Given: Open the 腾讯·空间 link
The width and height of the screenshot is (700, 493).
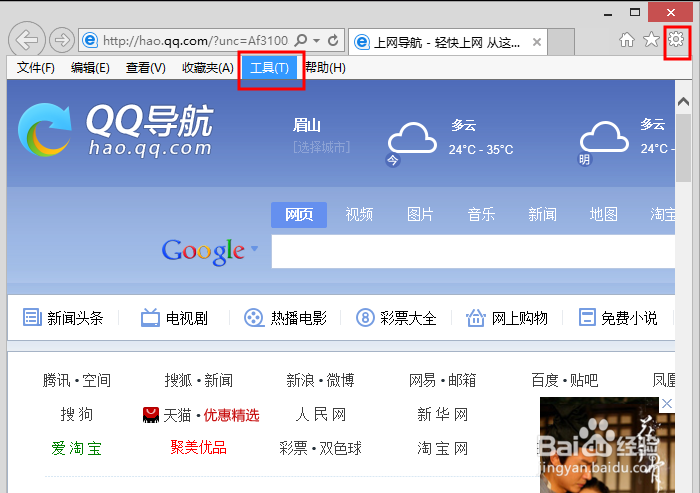Looking at the screenshot, I should [x=77, y=380].
